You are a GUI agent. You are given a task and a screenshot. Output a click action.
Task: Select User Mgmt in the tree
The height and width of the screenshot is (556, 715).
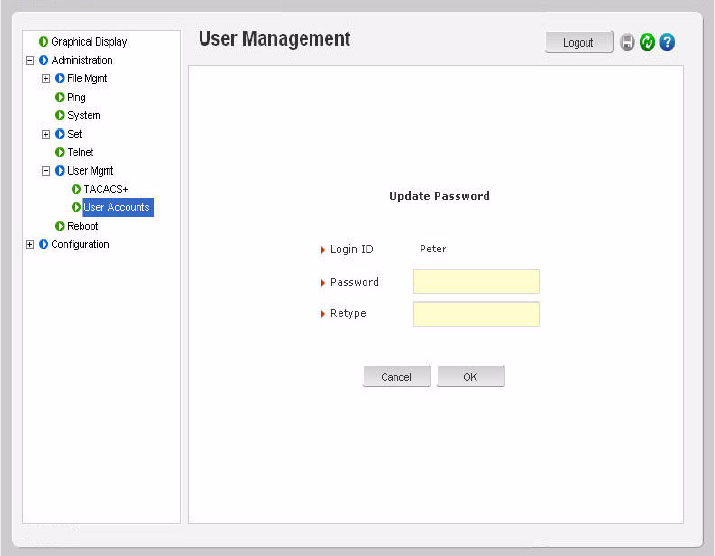pos(90,171)
